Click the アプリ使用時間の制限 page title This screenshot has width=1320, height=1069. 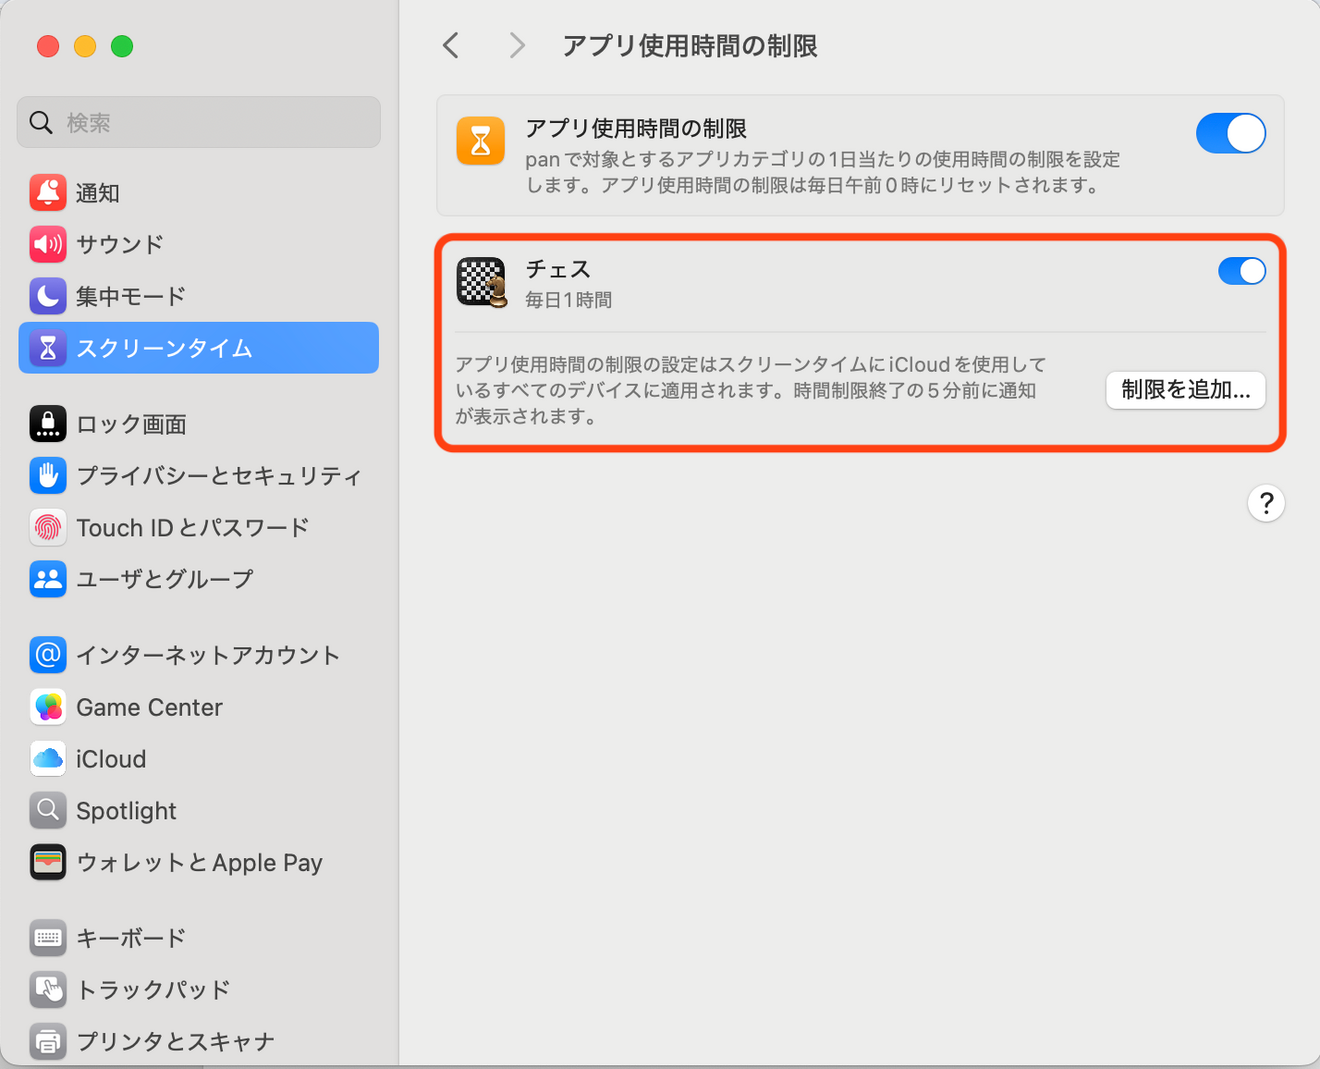tap(690, 46)
